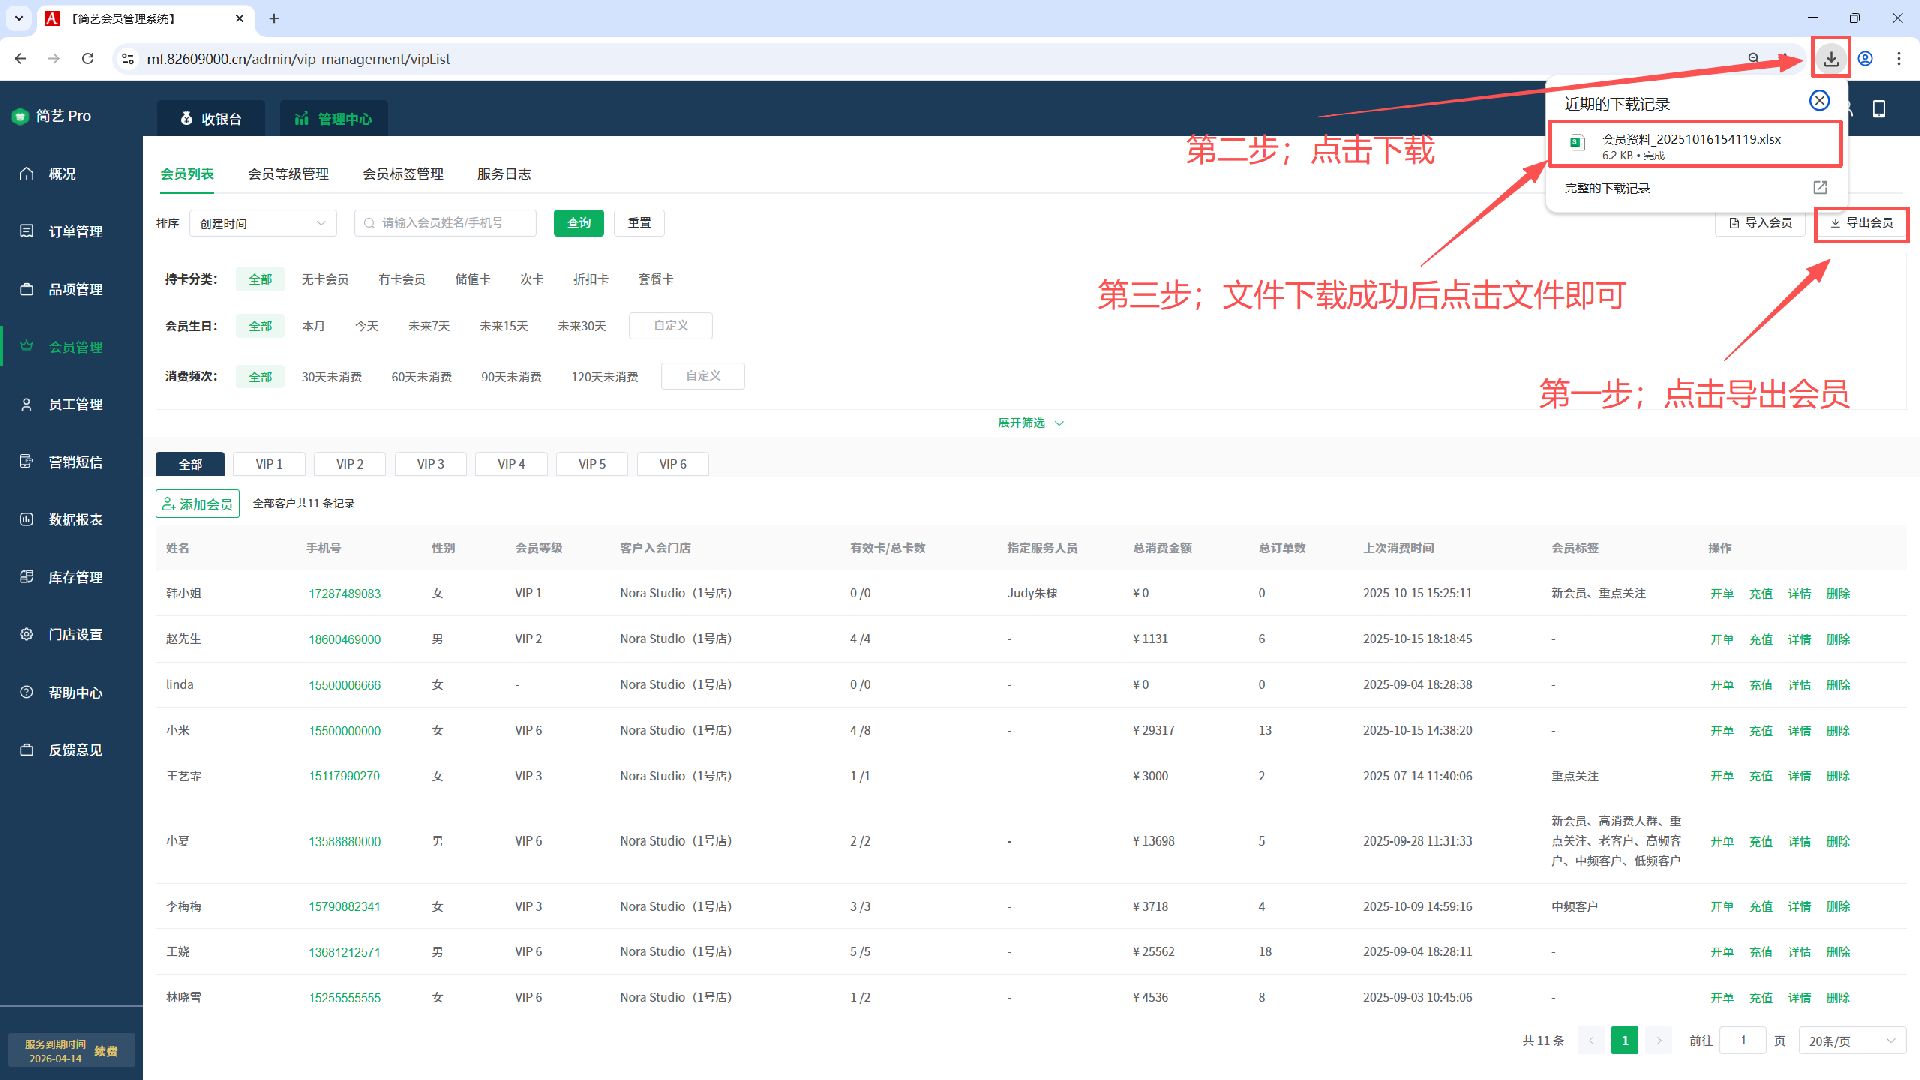Viewport: 1920px width, 1080px height.
Task: Select 30天未消费 frequency filter
Action: point(331,377)
